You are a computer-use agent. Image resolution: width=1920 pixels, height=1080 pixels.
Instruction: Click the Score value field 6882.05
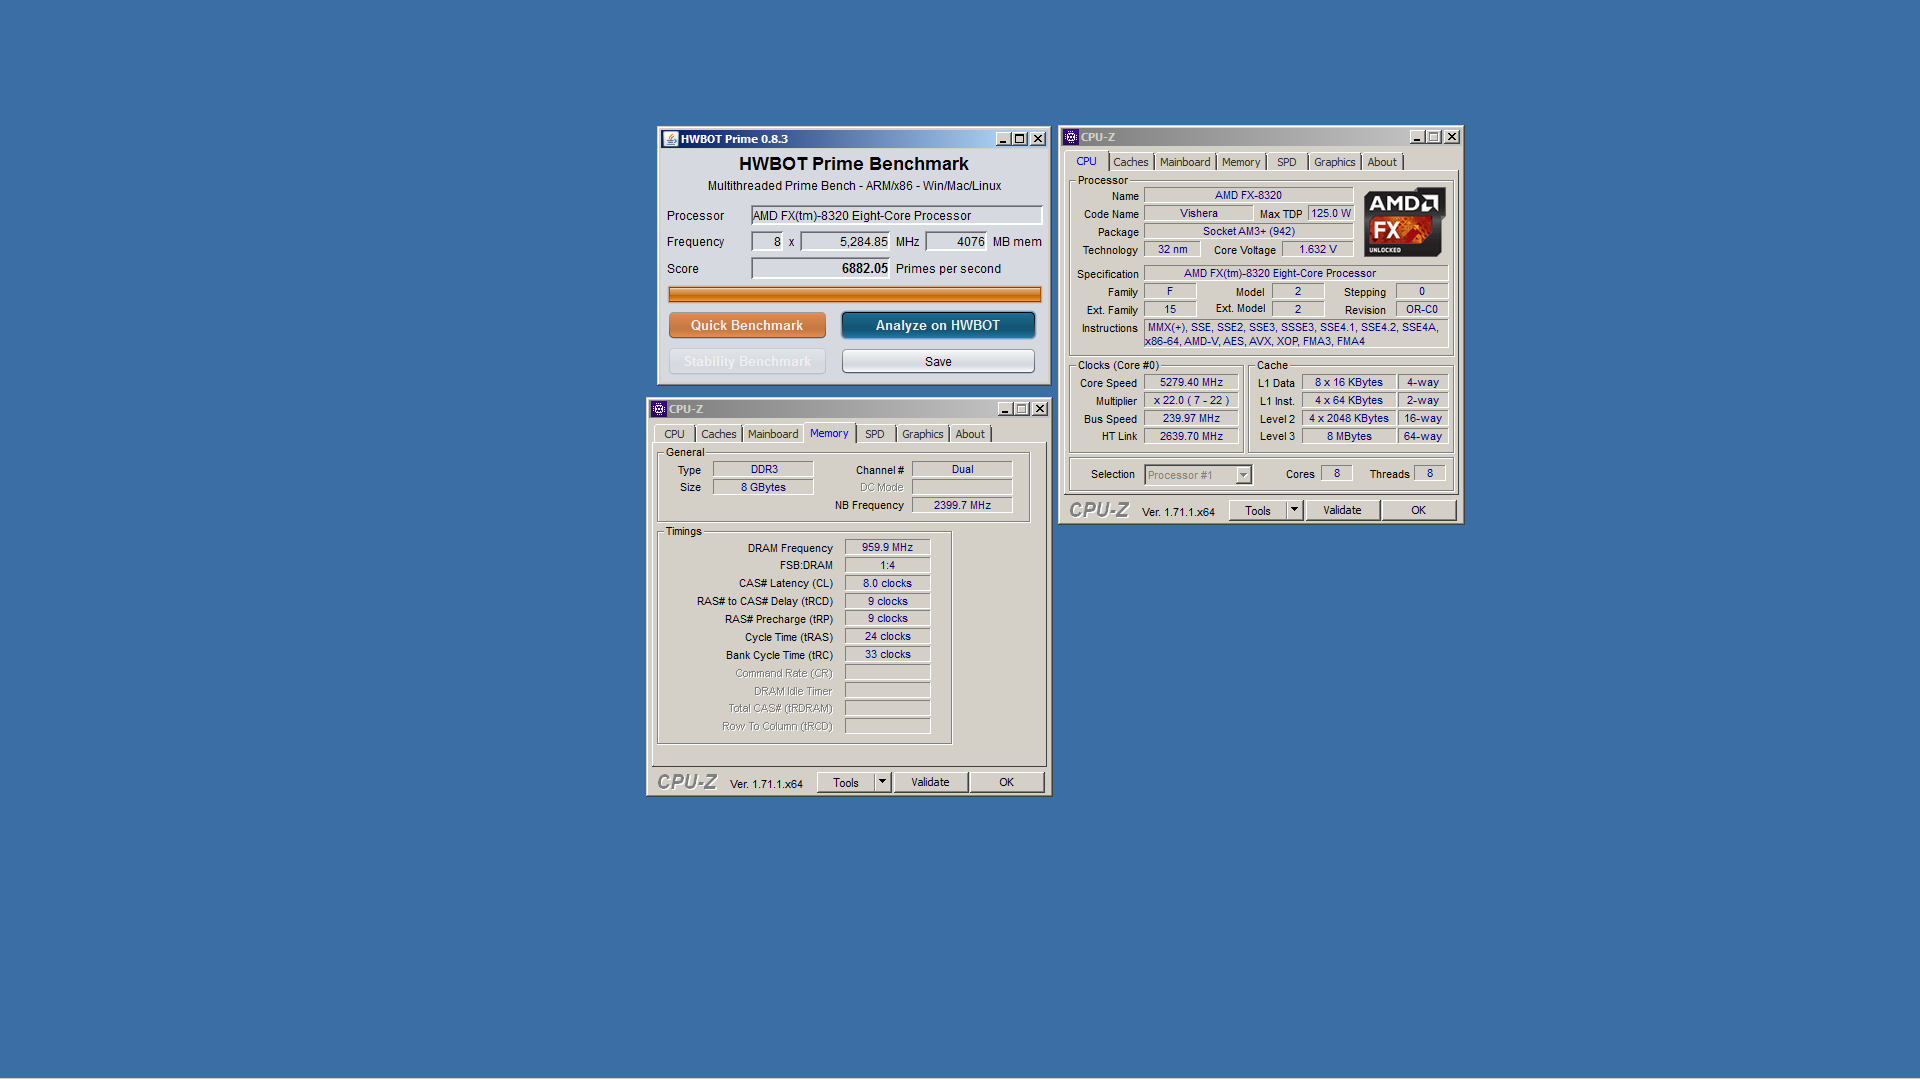coord(821,268)
